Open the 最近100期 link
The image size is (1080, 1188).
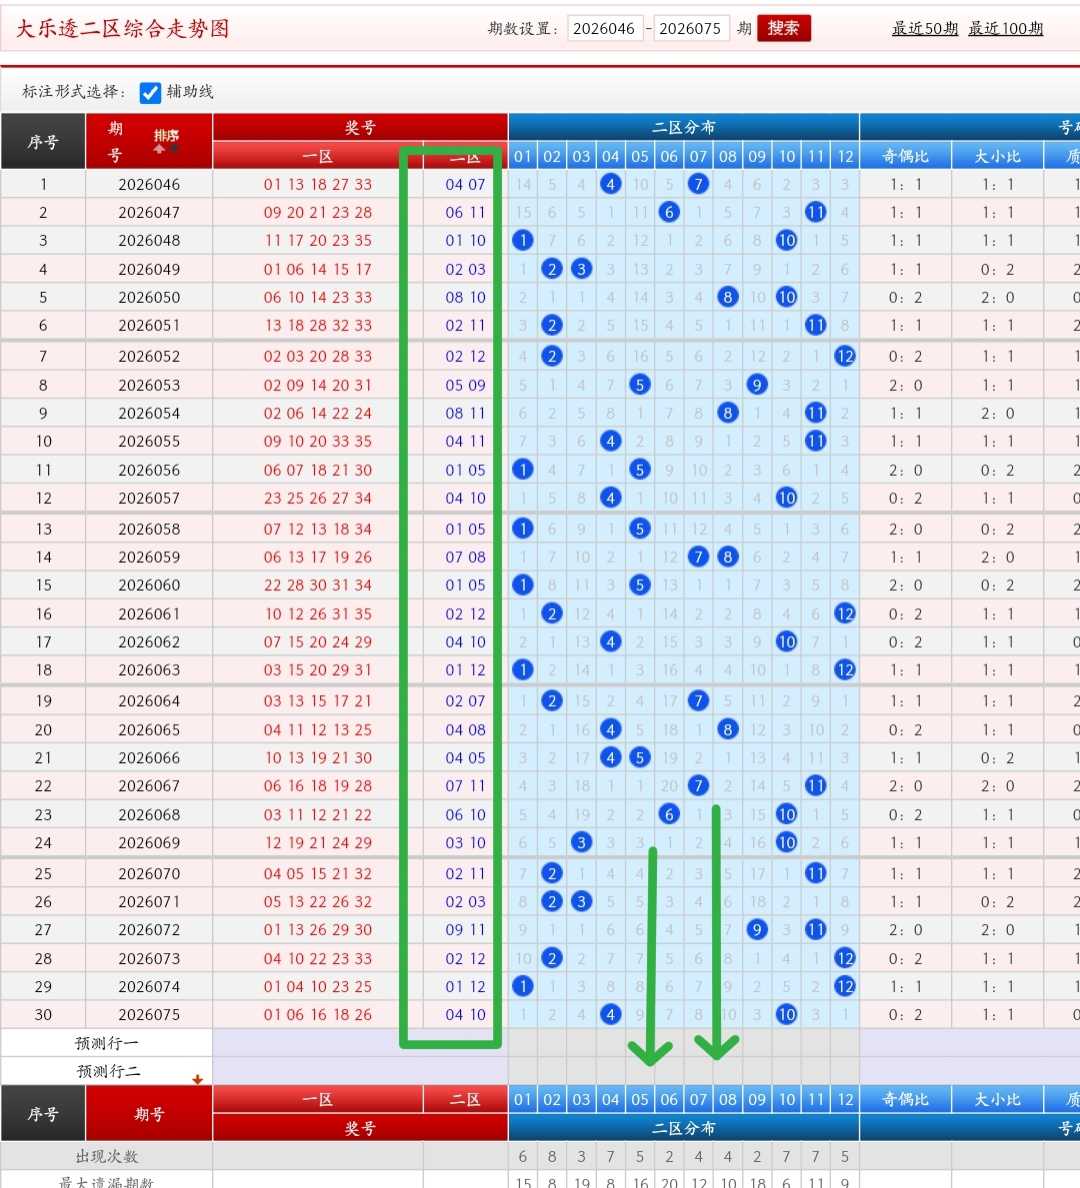1005,29
